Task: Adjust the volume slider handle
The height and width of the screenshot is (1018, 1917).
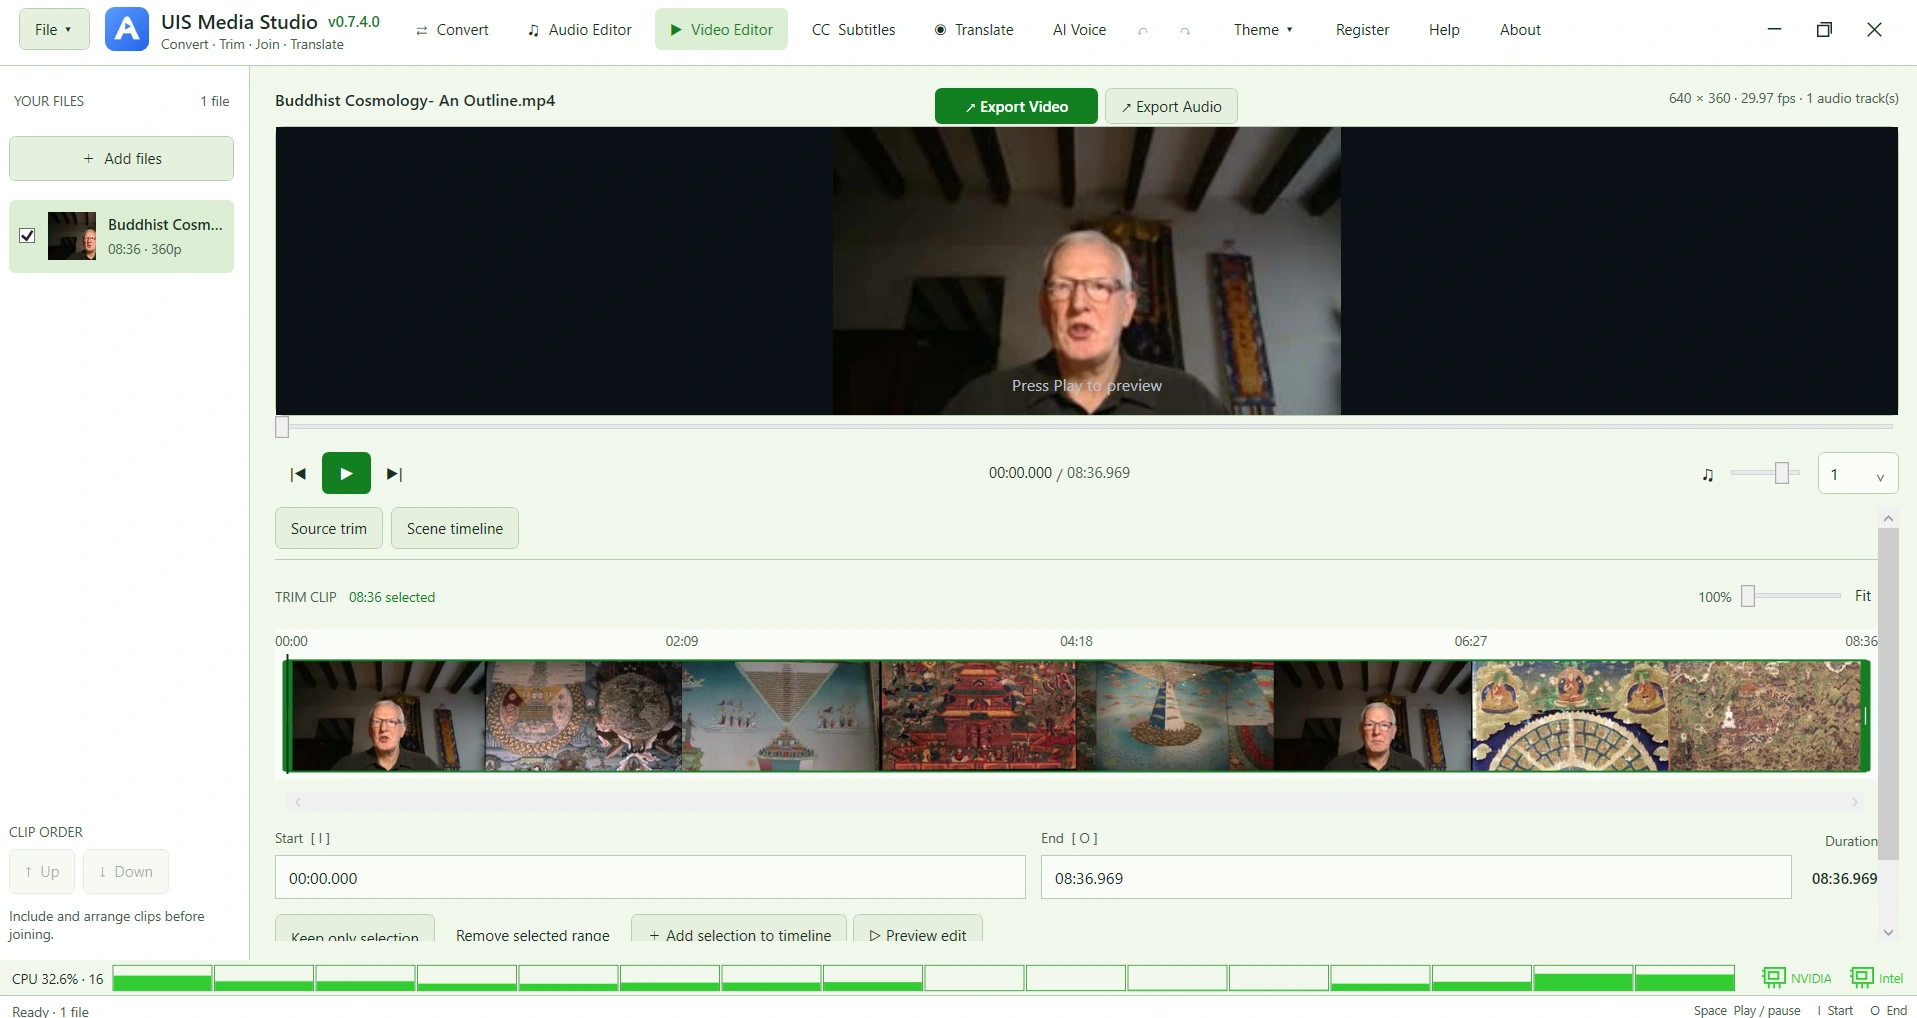Action: click(1782, 473)
